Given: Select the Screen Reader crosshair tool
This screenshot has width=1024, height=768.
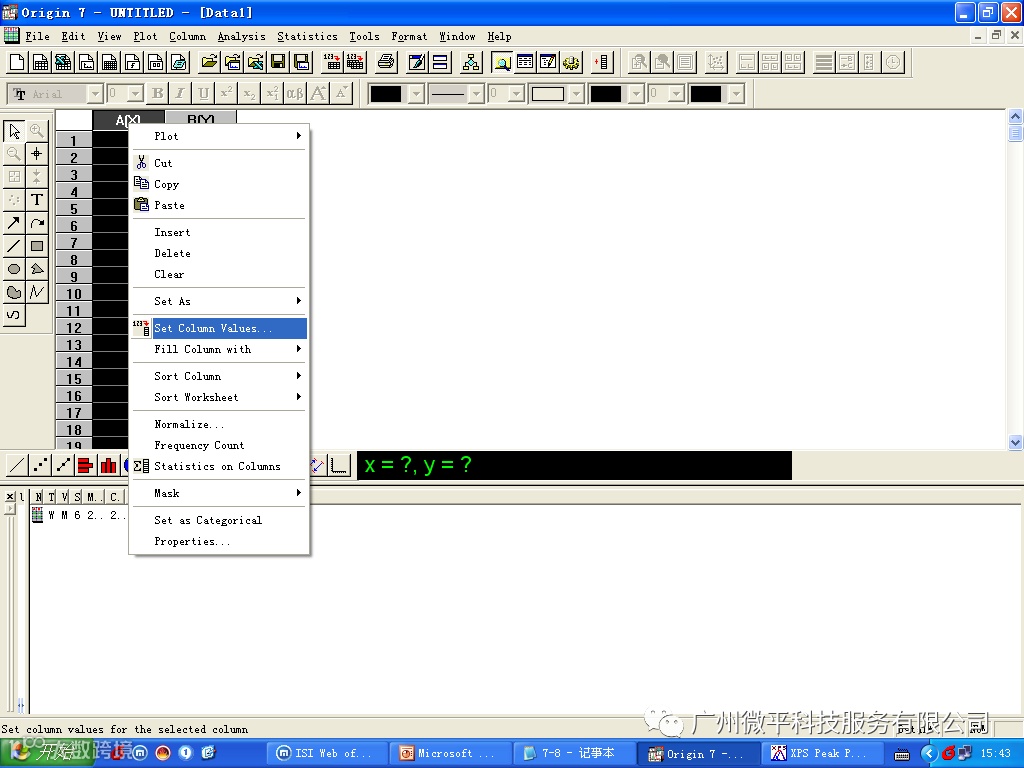Looking at the screenshot, I should click(37, 153).
